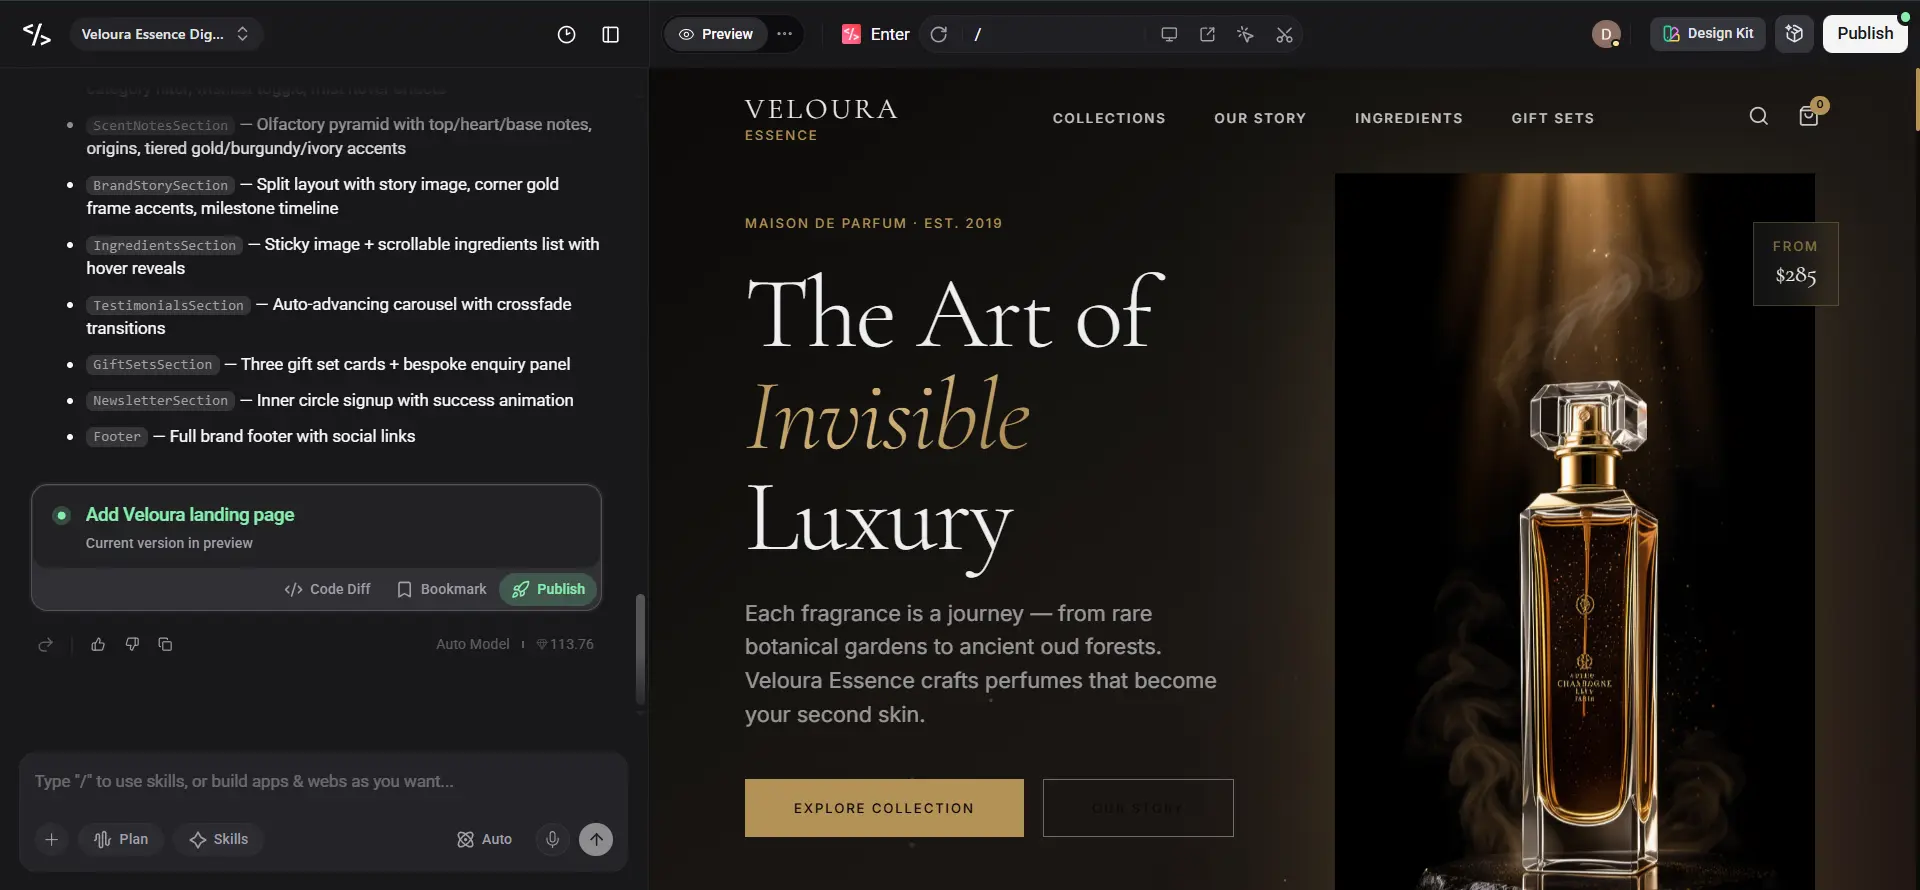Click the Footer code tag
This screenshot has height=890, width=1920.
117,437
